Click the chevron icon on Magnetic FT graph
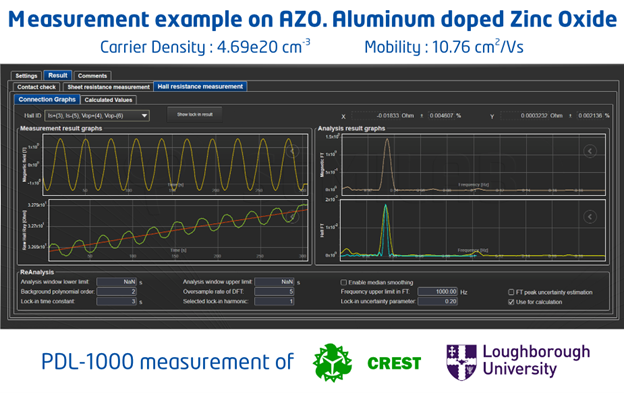The width and height of the screenshot is (624, 393). click(x=590, y=151)
